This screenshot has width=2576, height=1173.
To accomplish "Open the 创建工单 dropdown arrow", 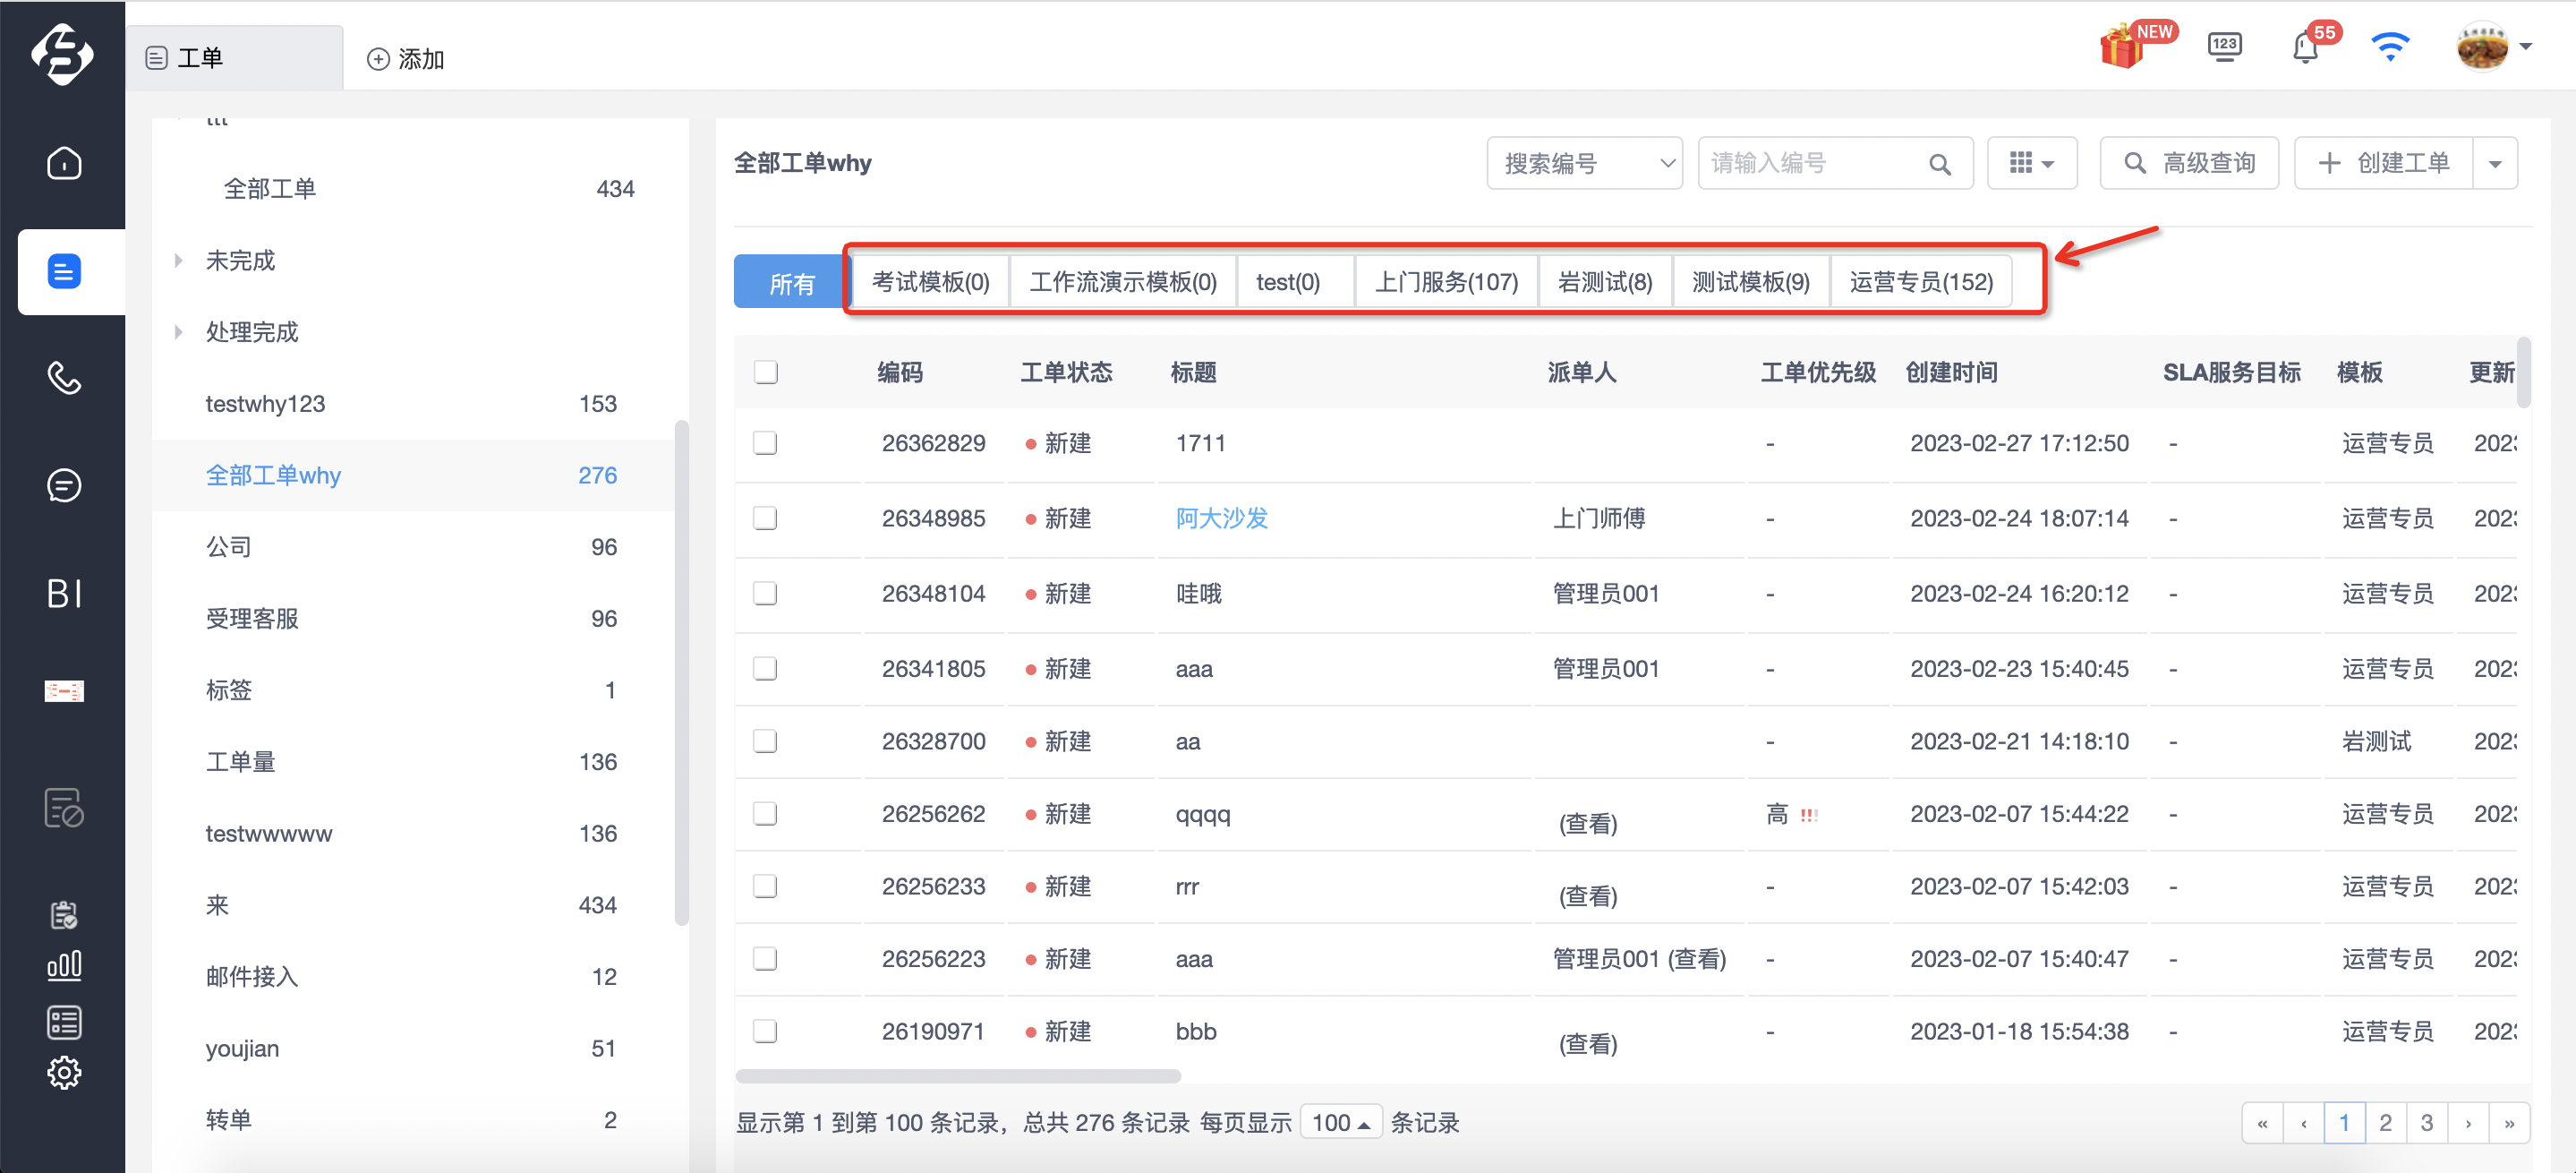I will 2495,164.
